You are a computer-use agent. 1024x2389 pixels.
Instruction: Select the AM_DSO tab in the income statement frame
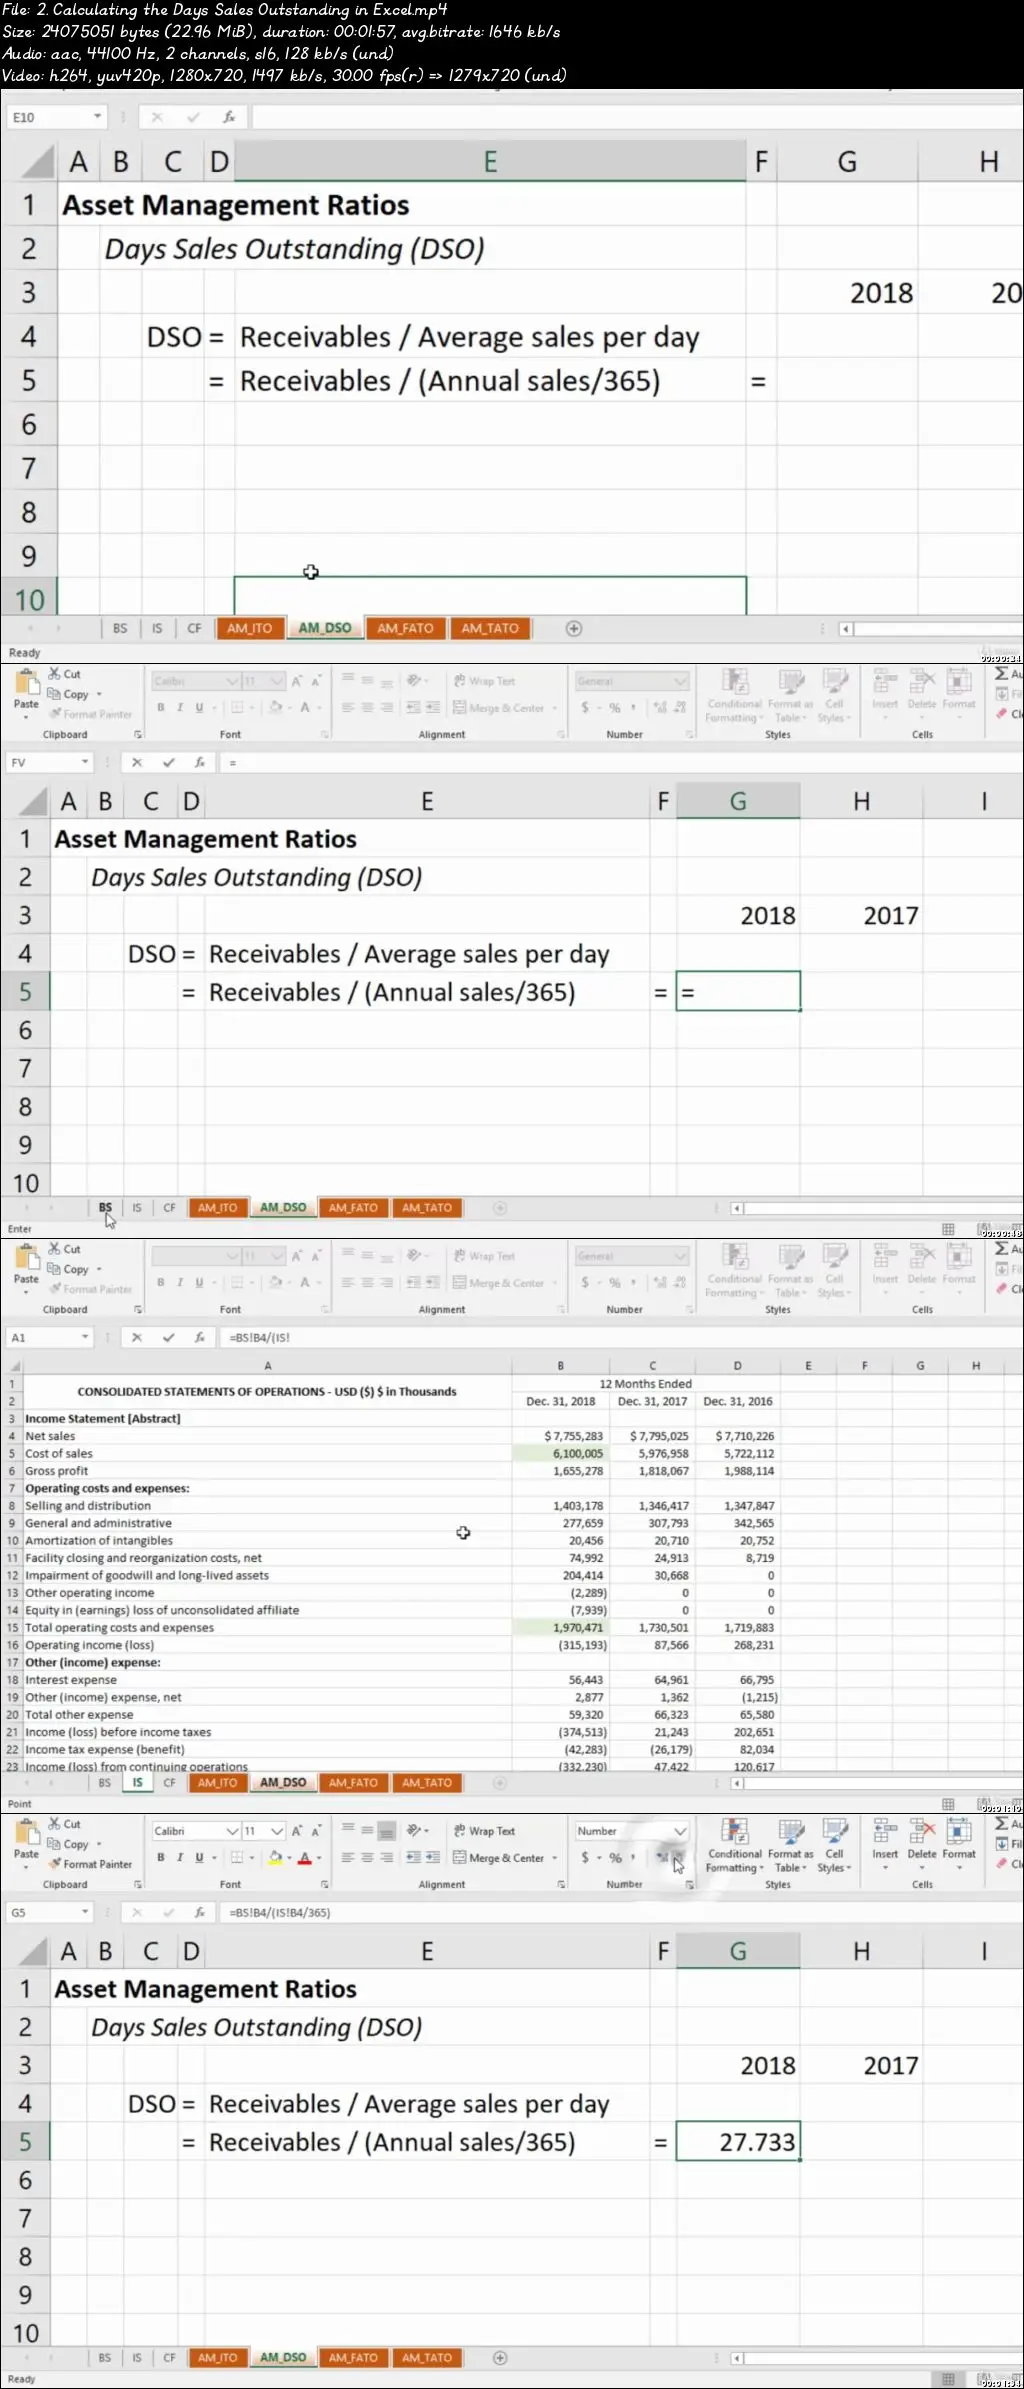coord(283,1783)
